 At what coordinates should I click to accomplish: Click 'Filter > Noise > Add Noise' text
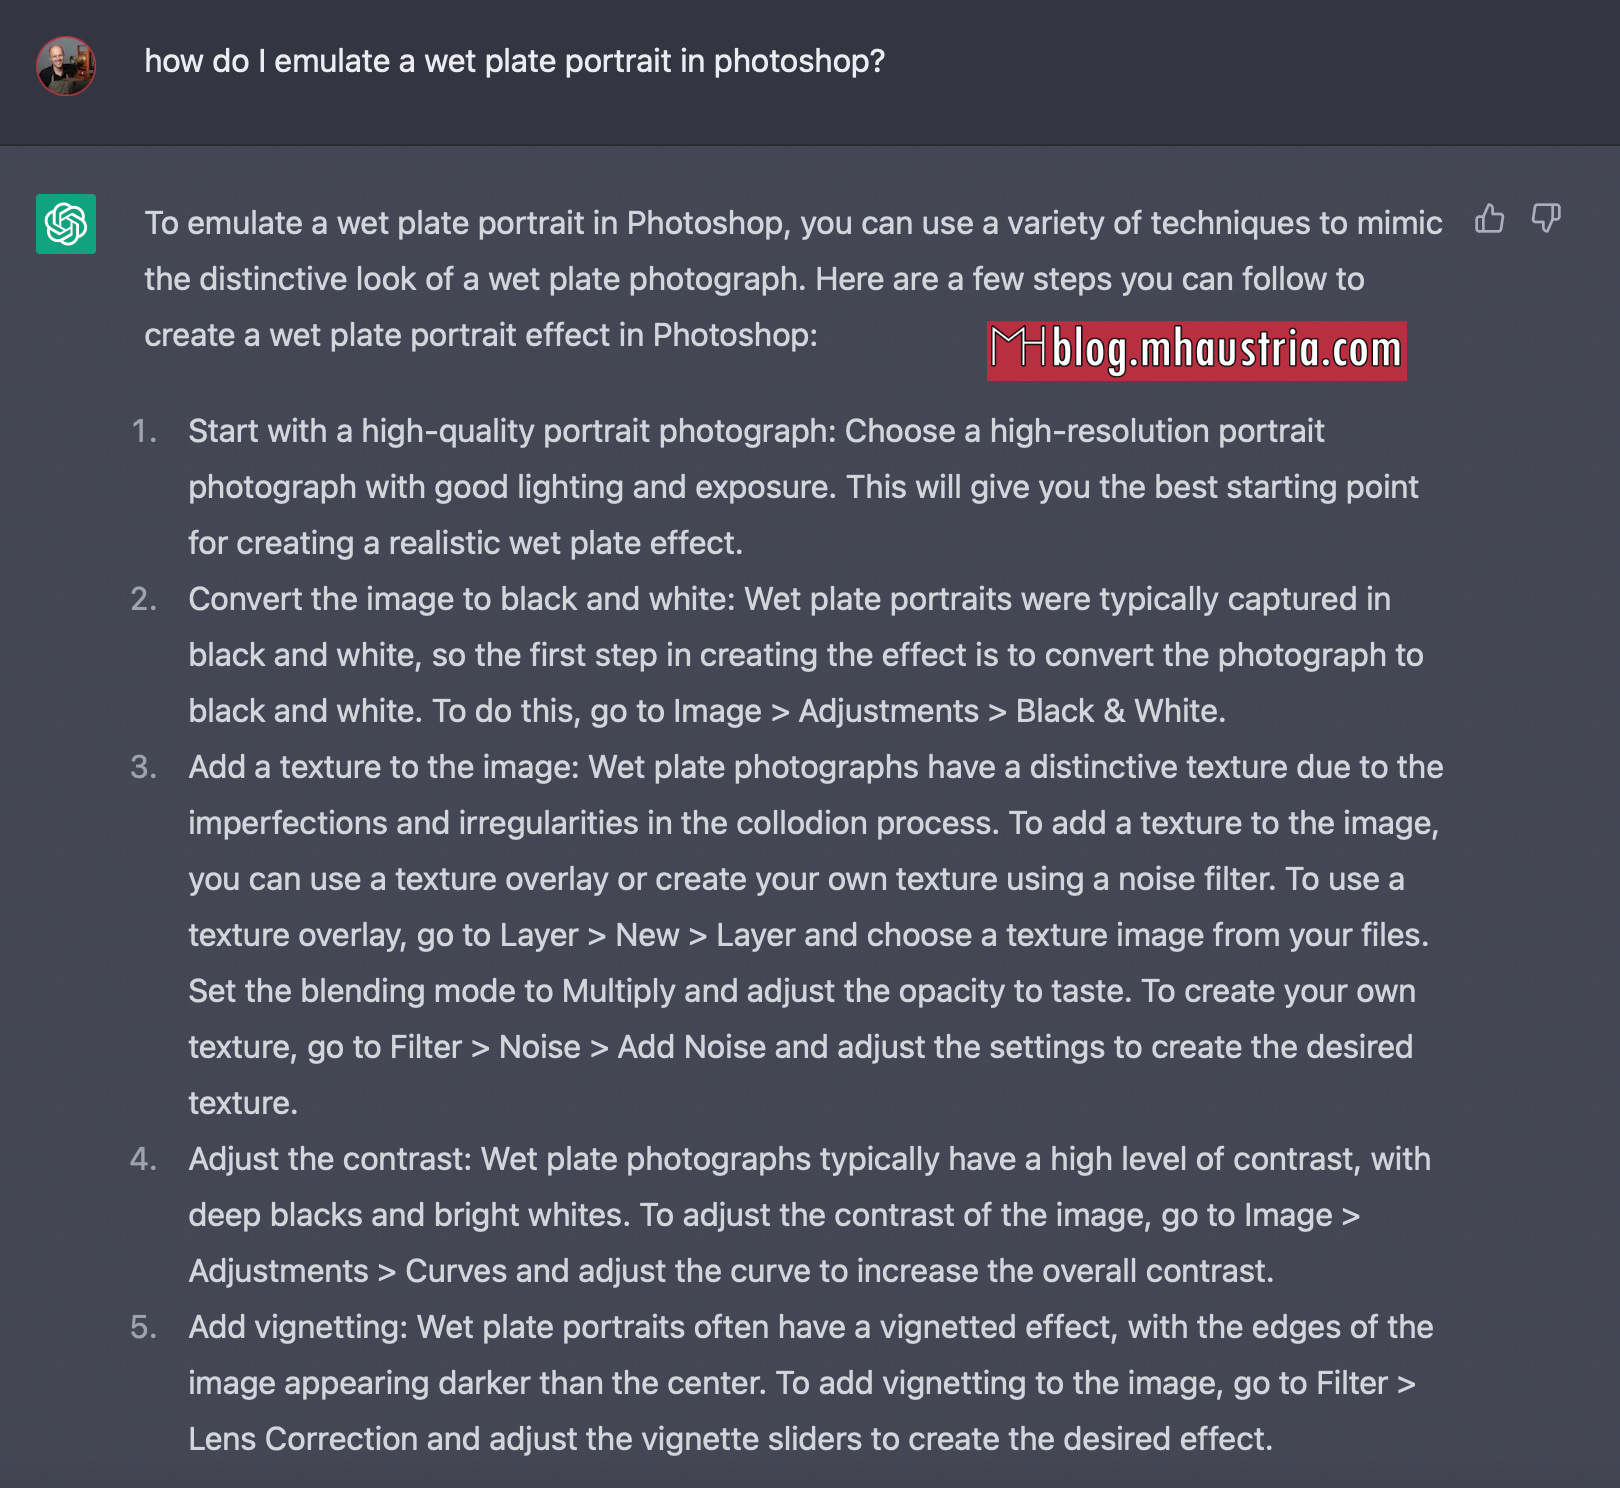[x=577, y=1047]
